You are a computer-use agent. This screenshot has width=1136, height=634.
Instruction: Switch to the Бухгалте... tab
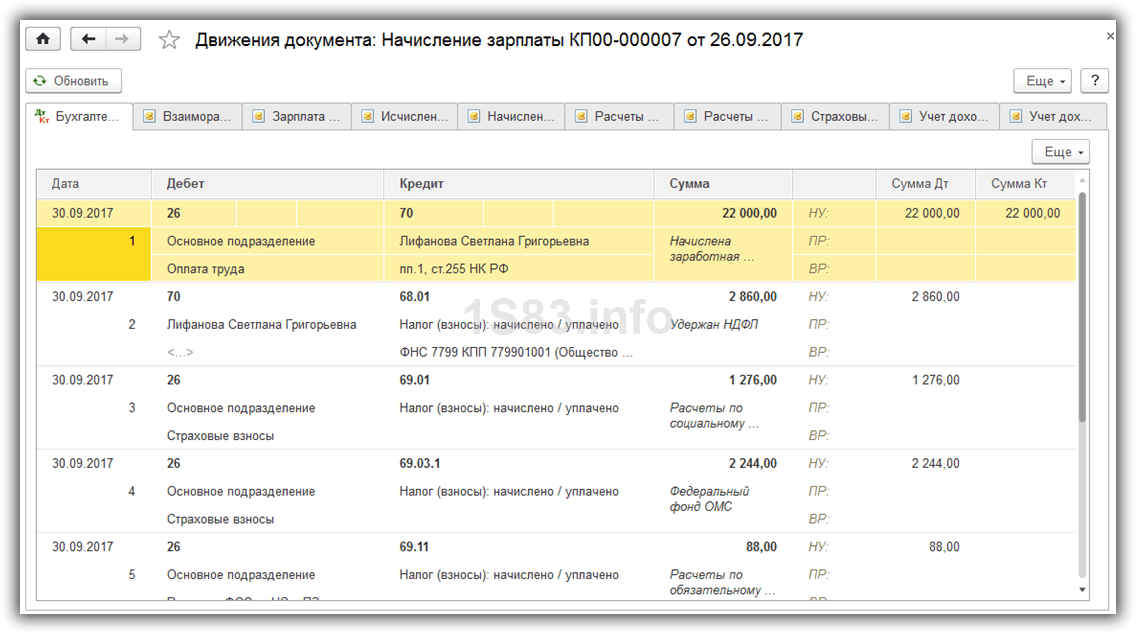click(79, 117)
